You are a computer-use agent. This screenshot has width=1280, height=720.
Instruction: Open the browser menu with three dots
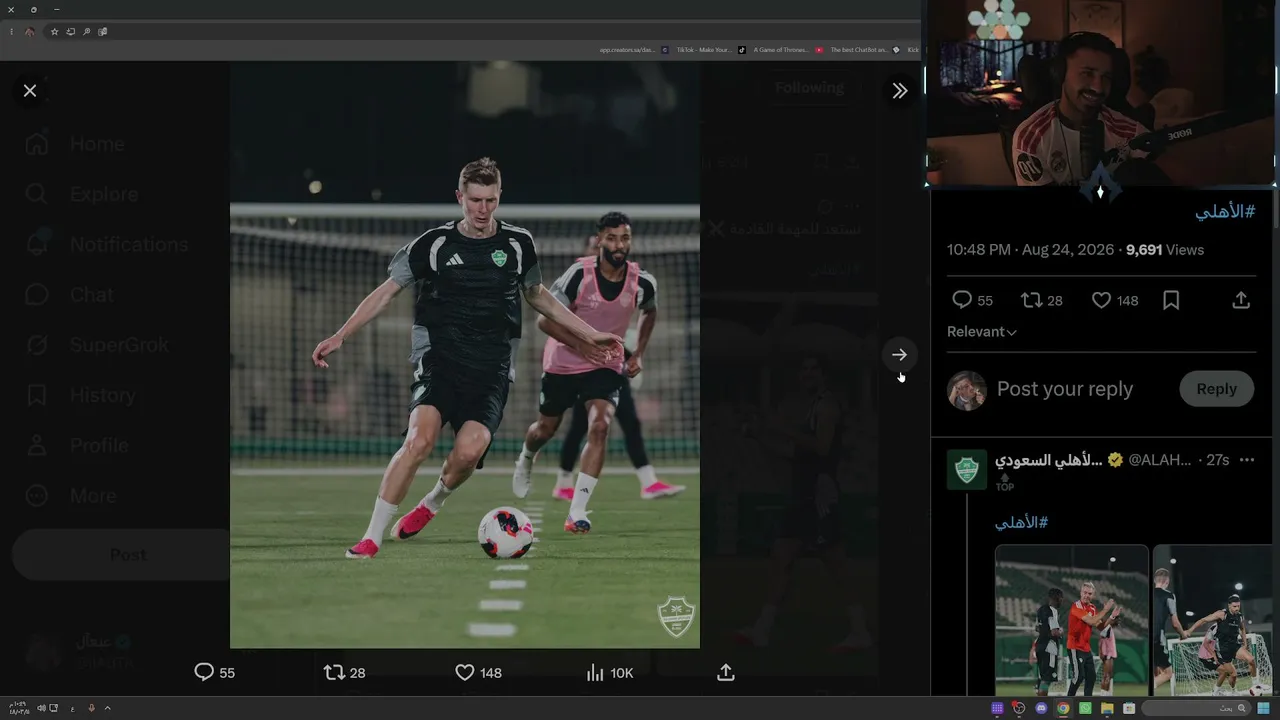[x=11, y=32]
